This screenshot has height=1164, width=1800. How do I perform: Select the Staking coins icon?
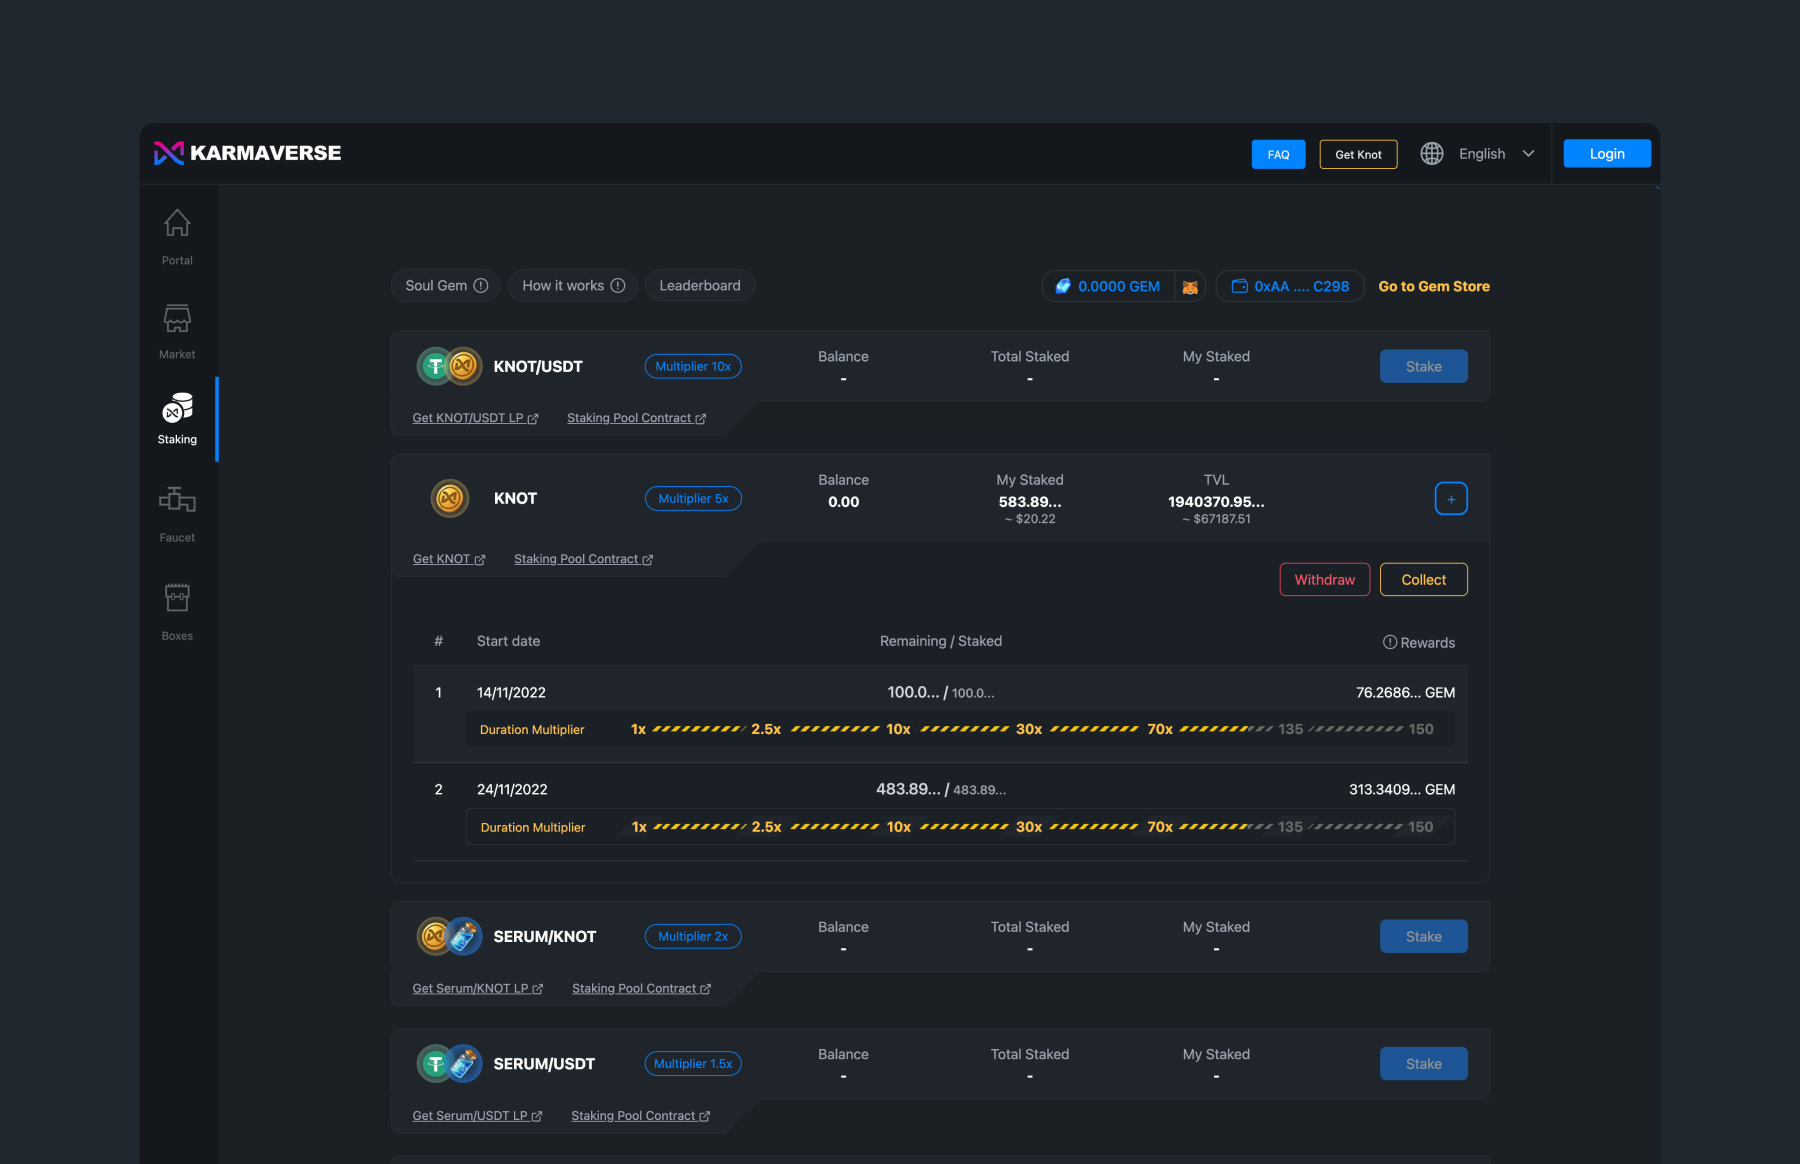pyautogui.click(x=177, y=408)
